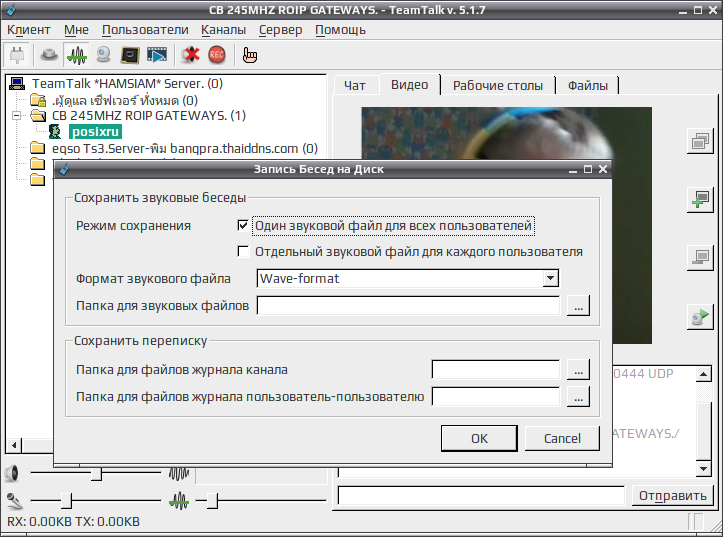Click the red REC record toolbar icon
Image resolution: width=723 pixels, height=537 pixels.
(217, 55)
